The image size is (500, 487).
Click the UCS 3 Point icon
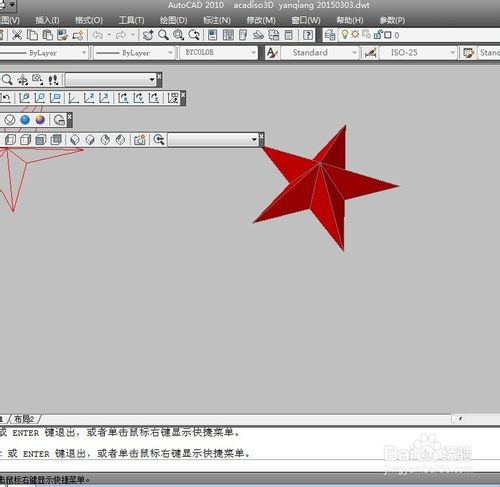[104, 98]
